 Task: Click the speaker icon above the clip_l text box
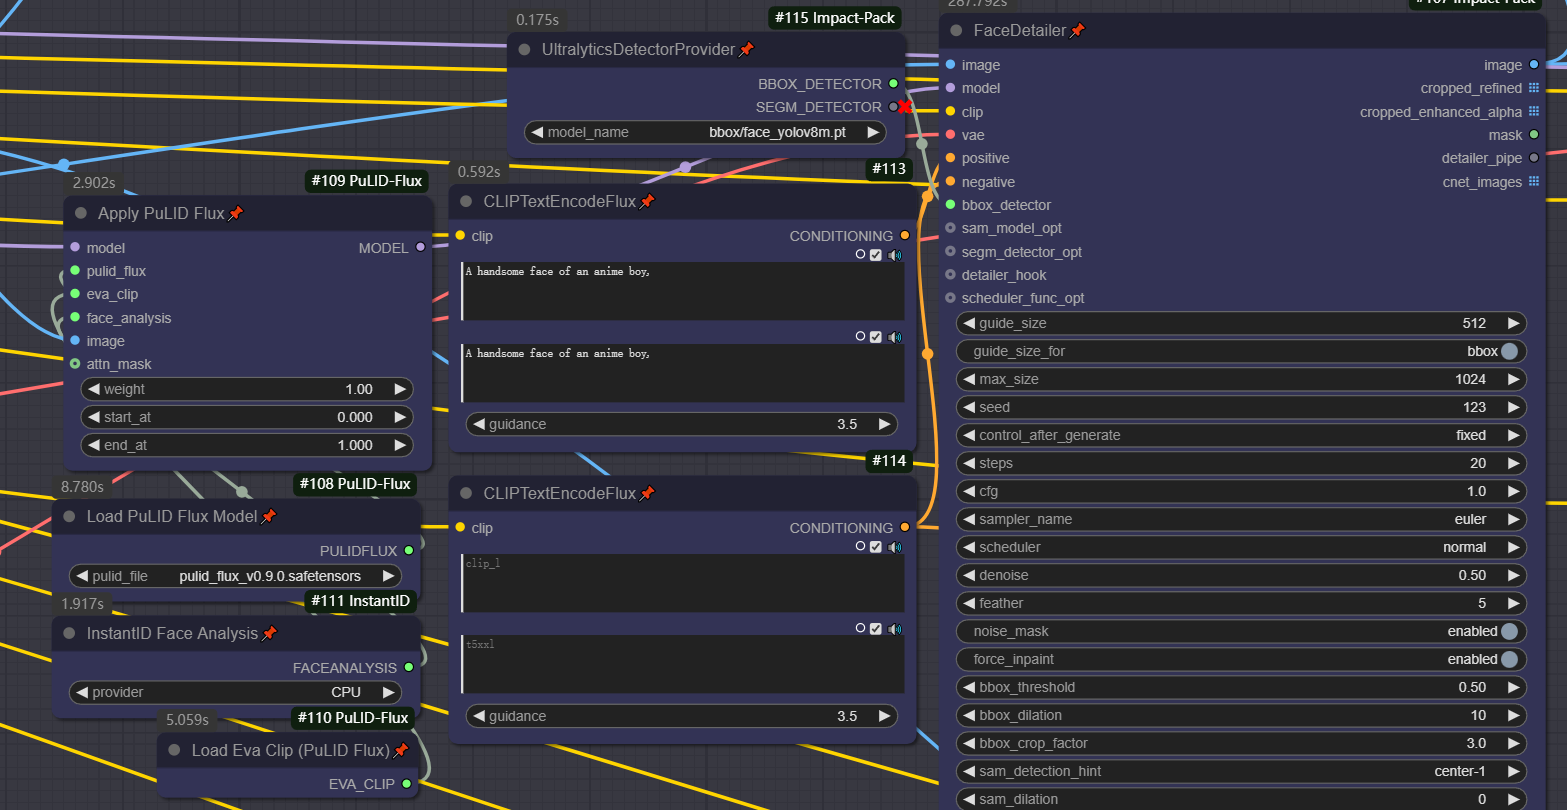pyautogui.click(x=894, y=546)
